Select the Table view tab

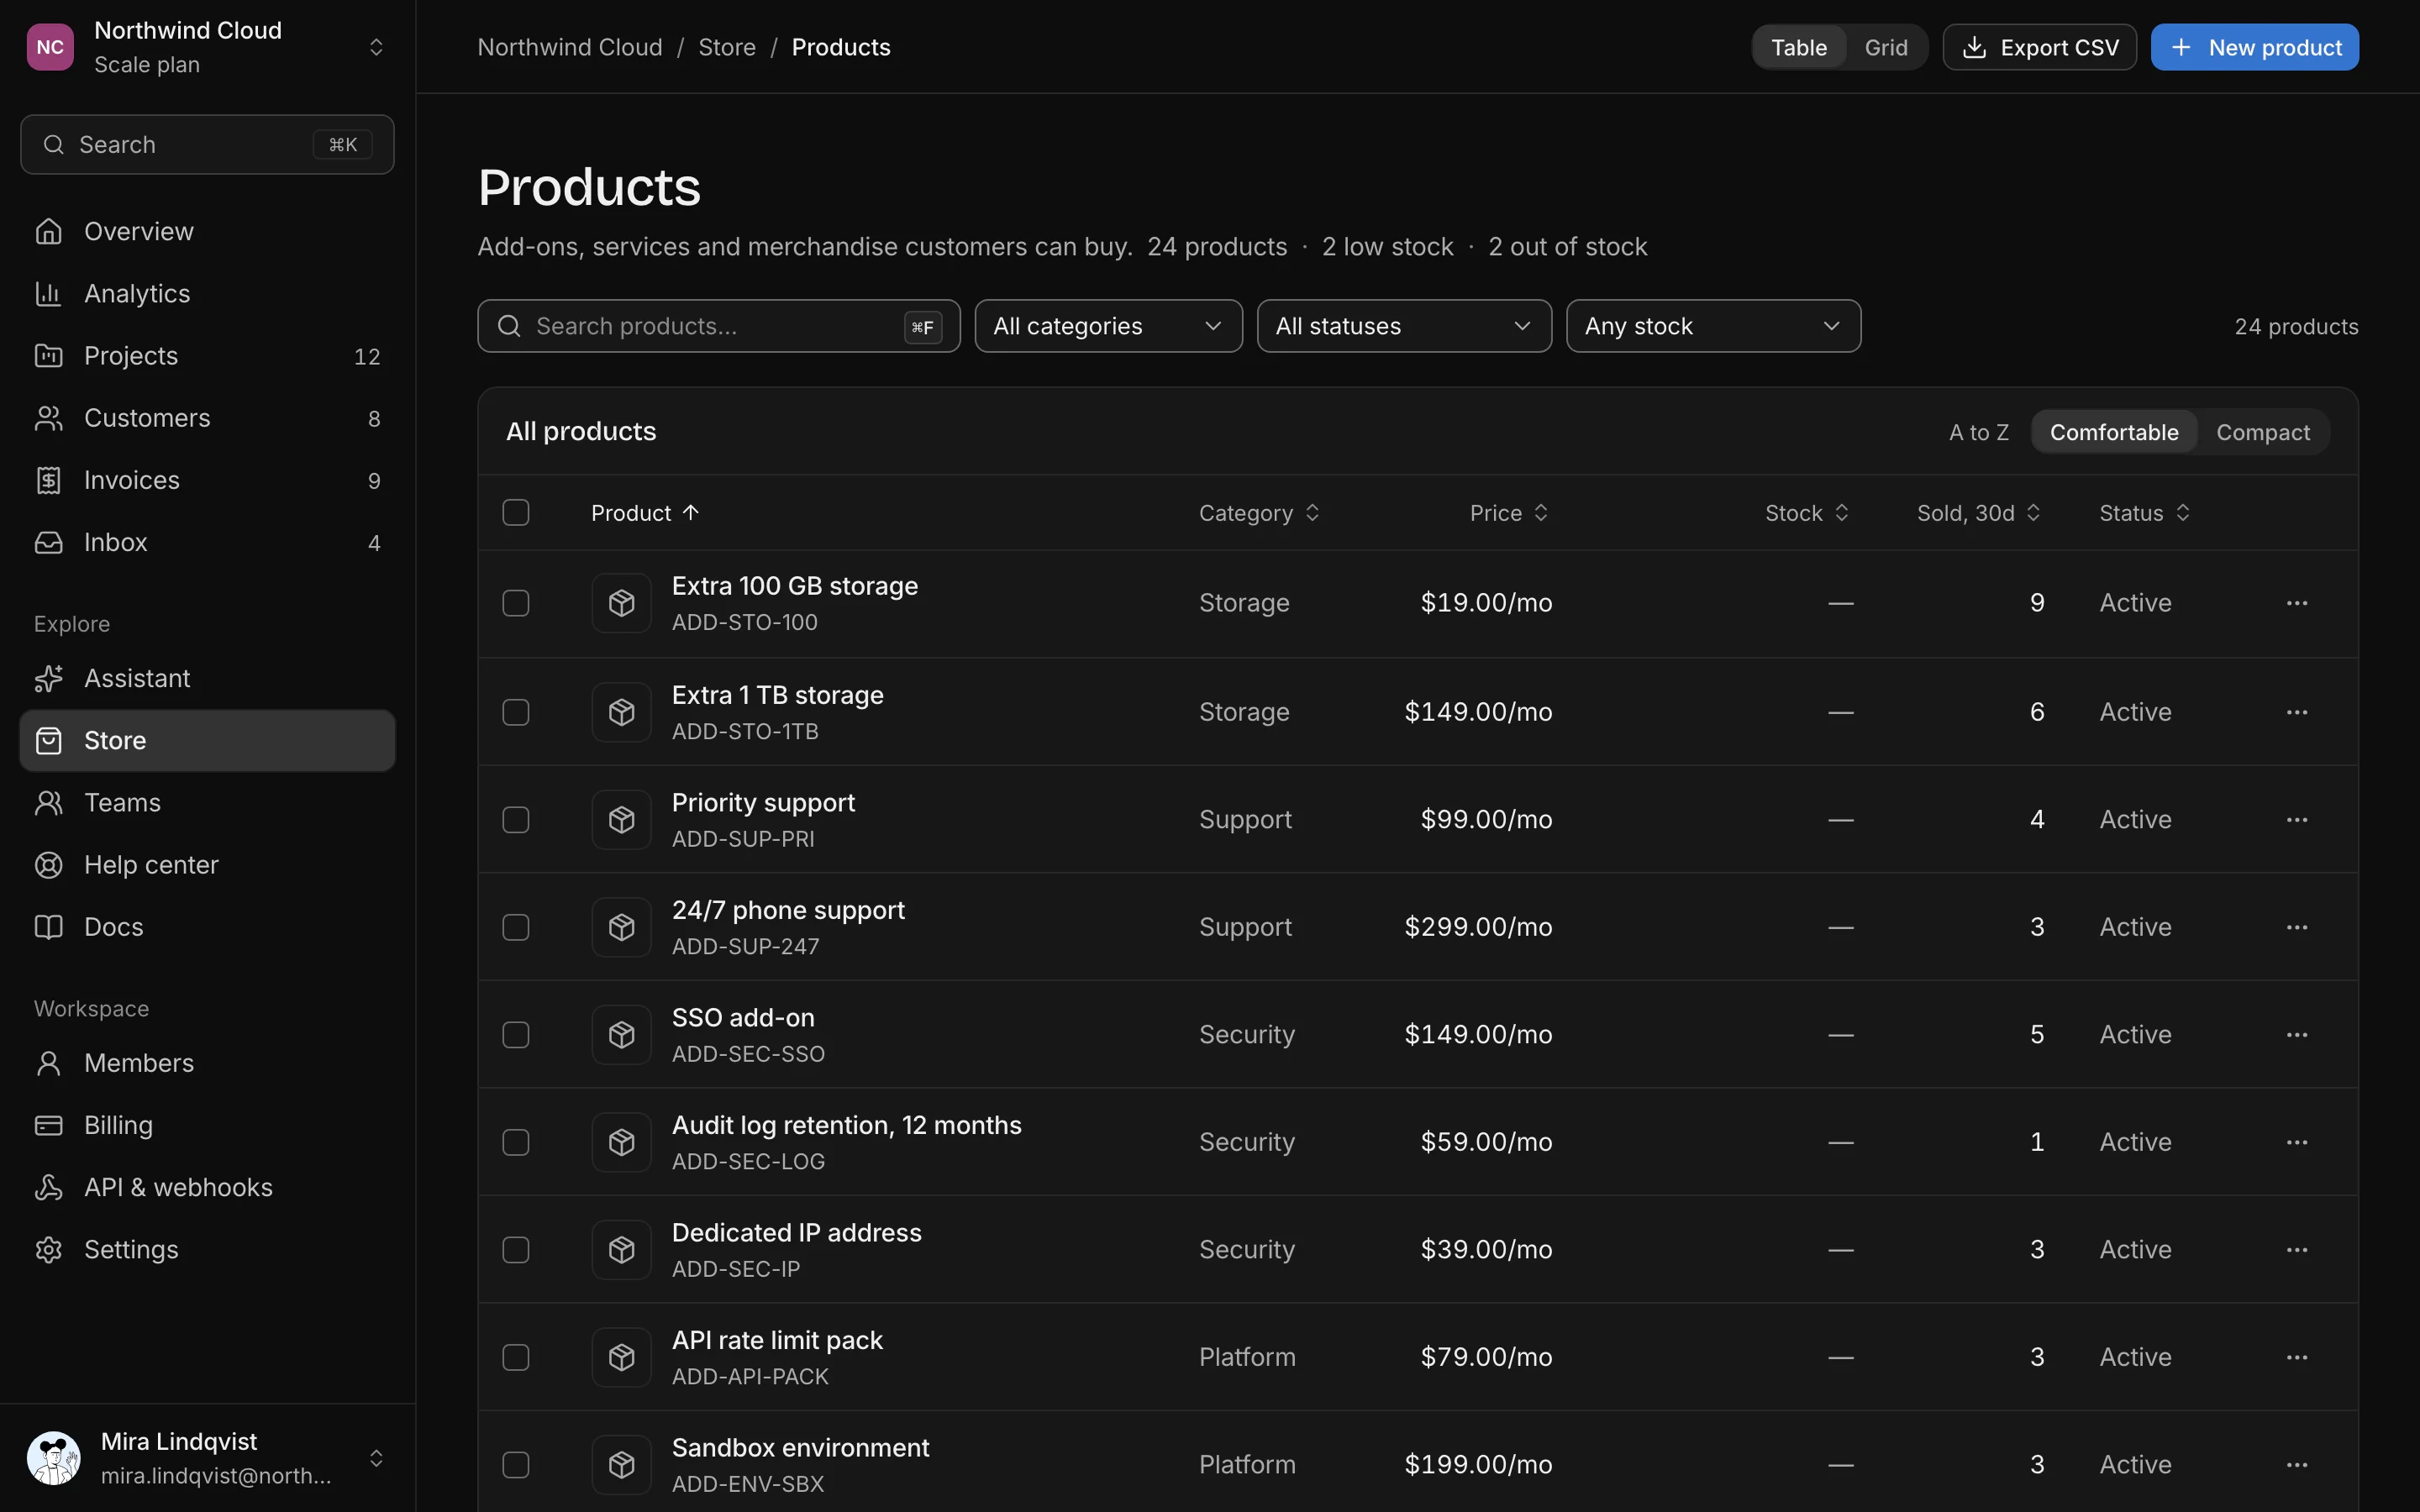pyautogui.click(x=1798, y=47)
